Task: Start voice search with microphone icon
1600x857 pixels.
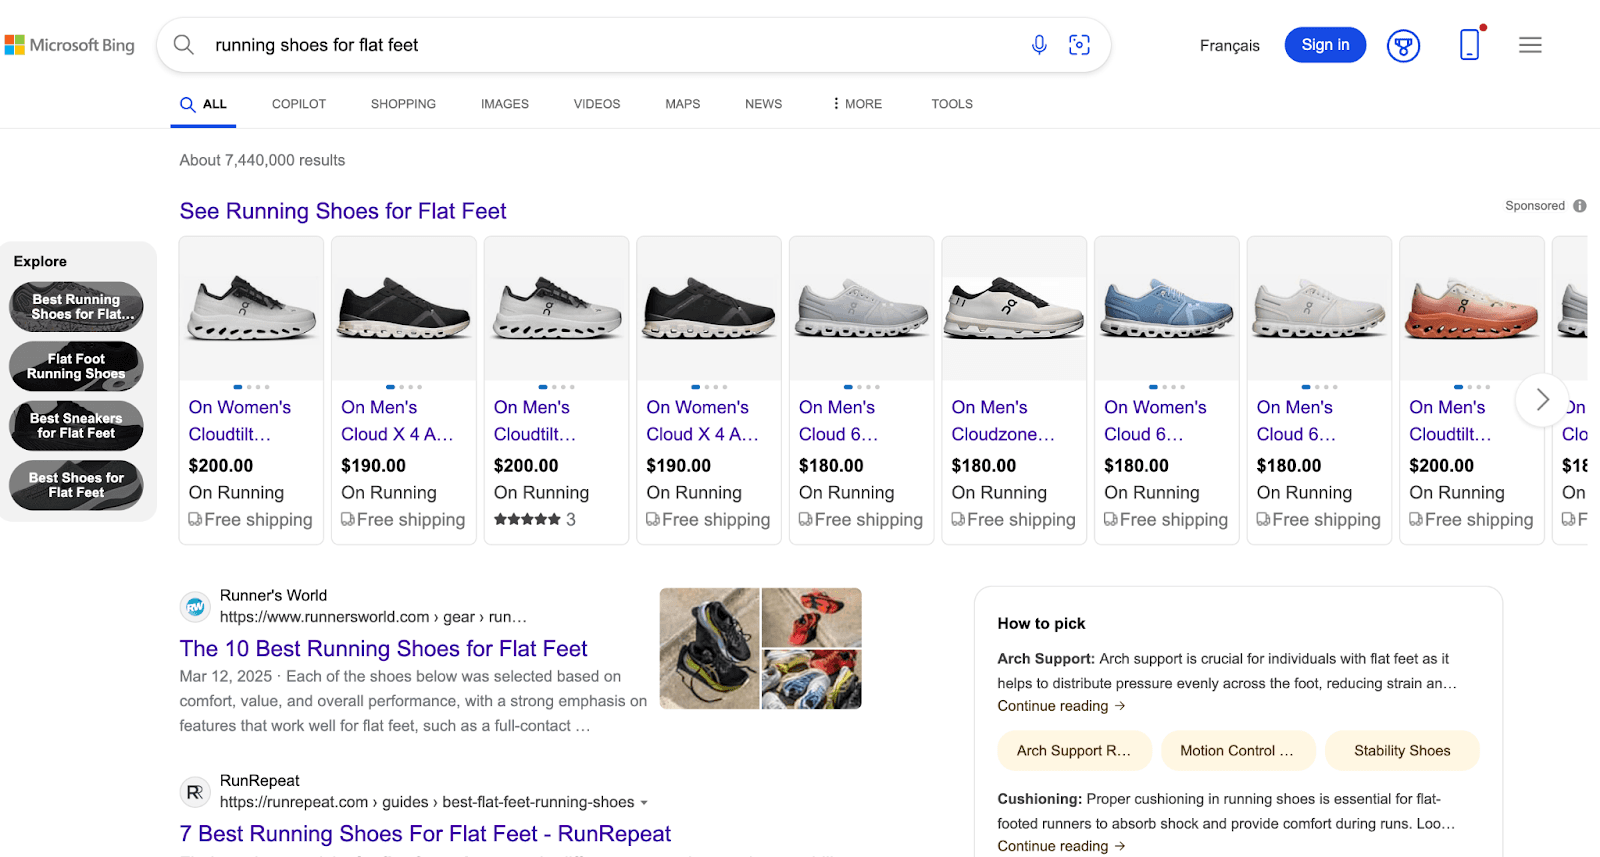Action: 1039,45
